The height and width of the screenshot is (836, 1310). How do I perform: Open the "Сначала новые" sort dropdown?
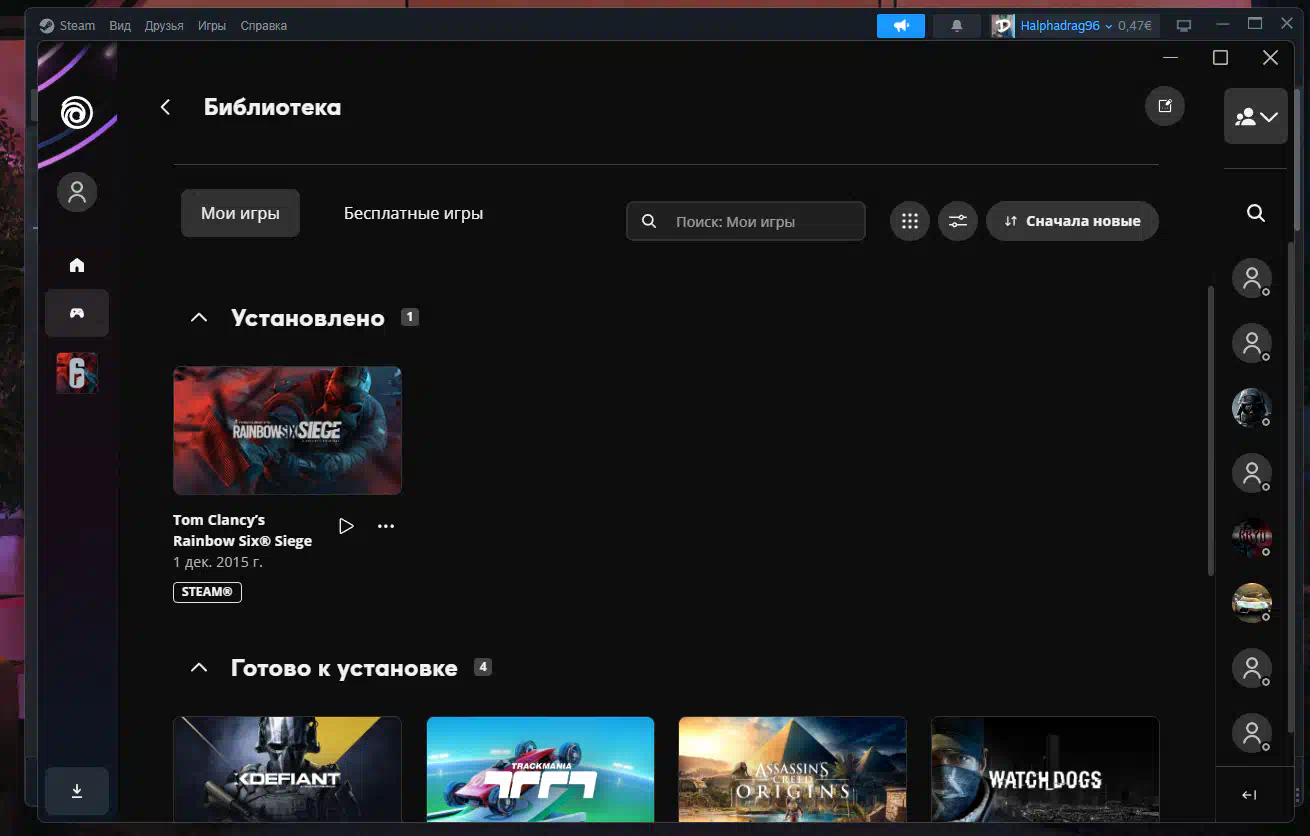tap(1072, 221)
